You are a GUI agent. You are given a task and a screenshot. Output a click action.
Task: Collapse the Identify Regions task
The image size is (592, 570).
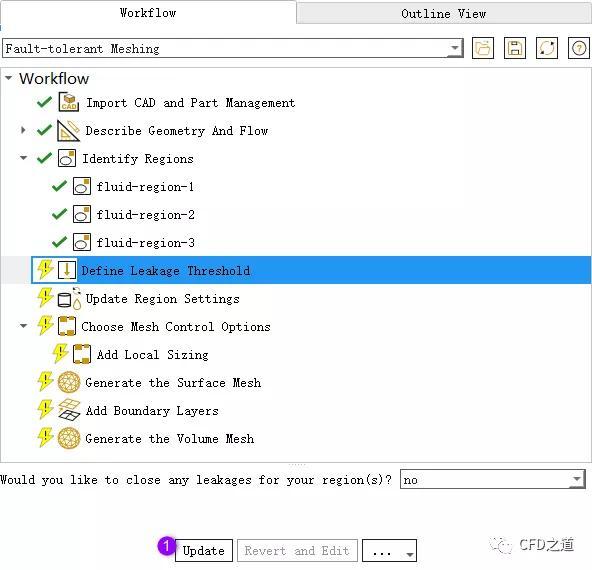point(23,158)
